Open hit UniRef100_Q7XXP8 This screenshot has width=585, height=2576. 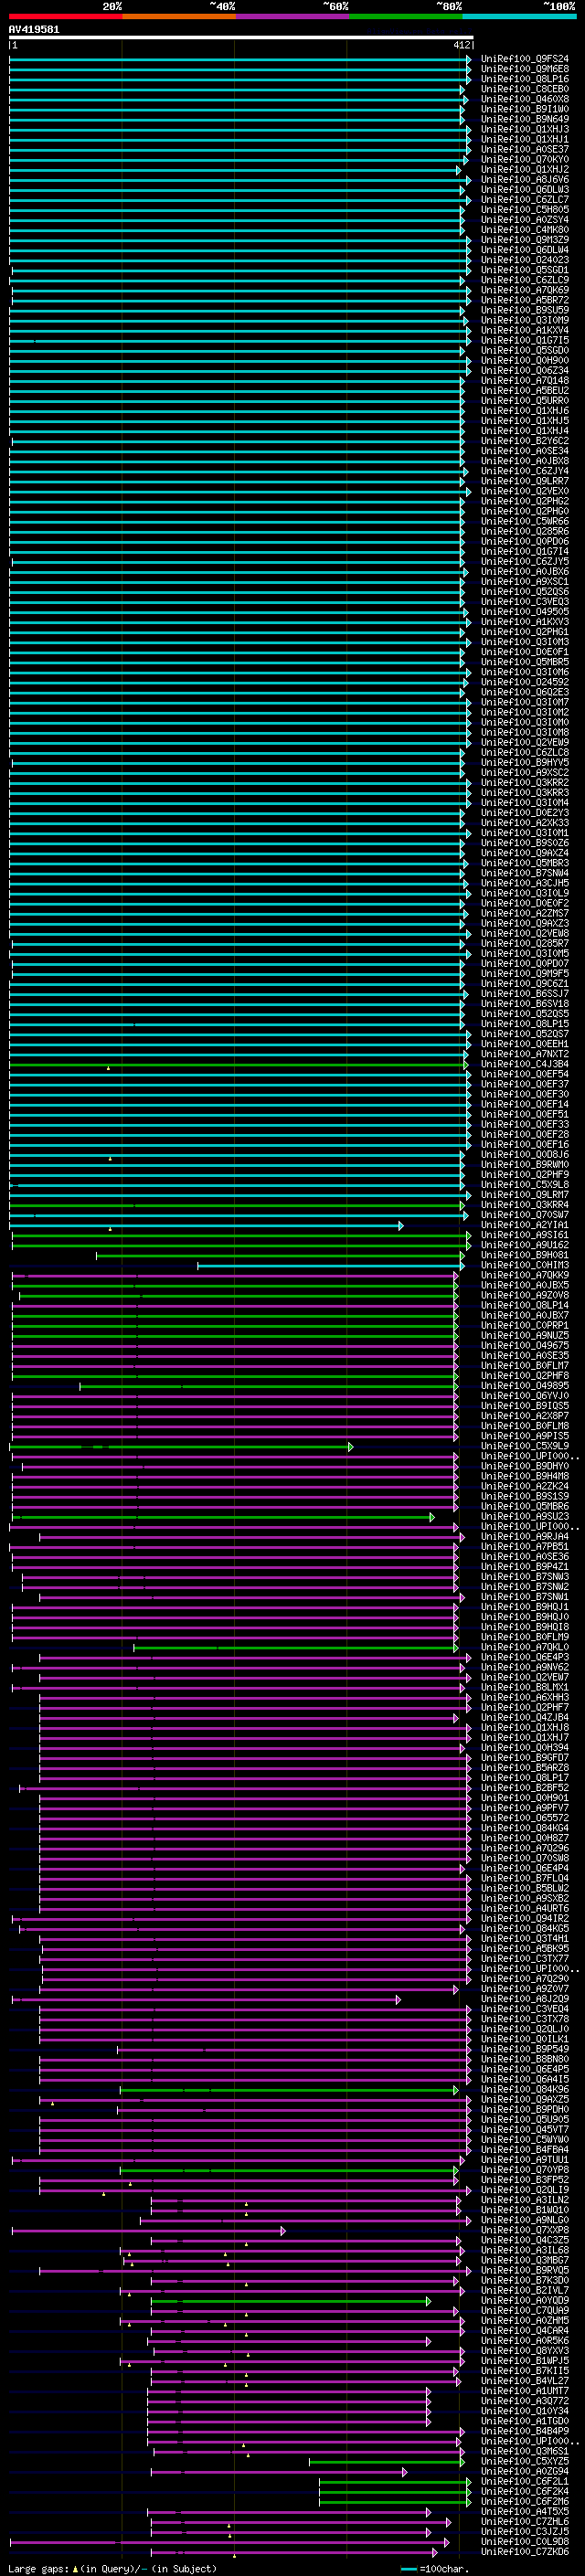(525, 2230)
